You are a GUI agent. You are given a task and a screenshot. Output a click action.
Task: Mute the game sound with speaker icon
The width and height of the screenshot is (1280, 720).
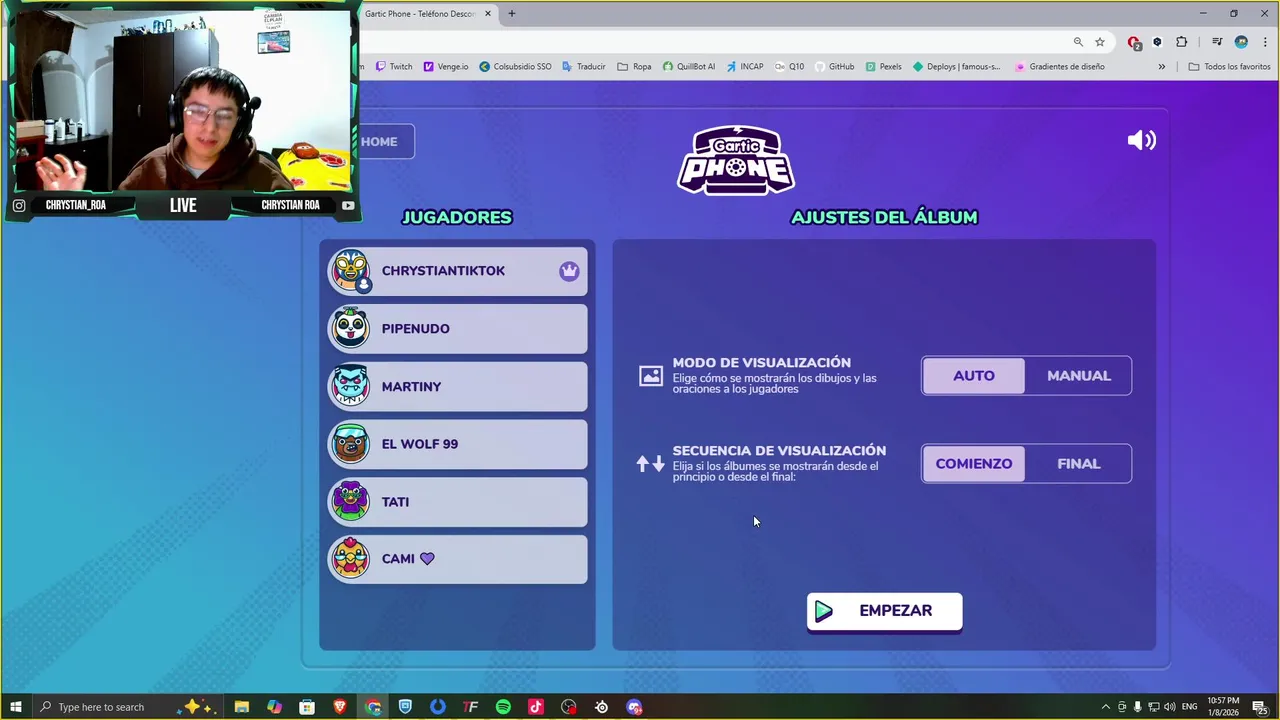pos(1141,140)
